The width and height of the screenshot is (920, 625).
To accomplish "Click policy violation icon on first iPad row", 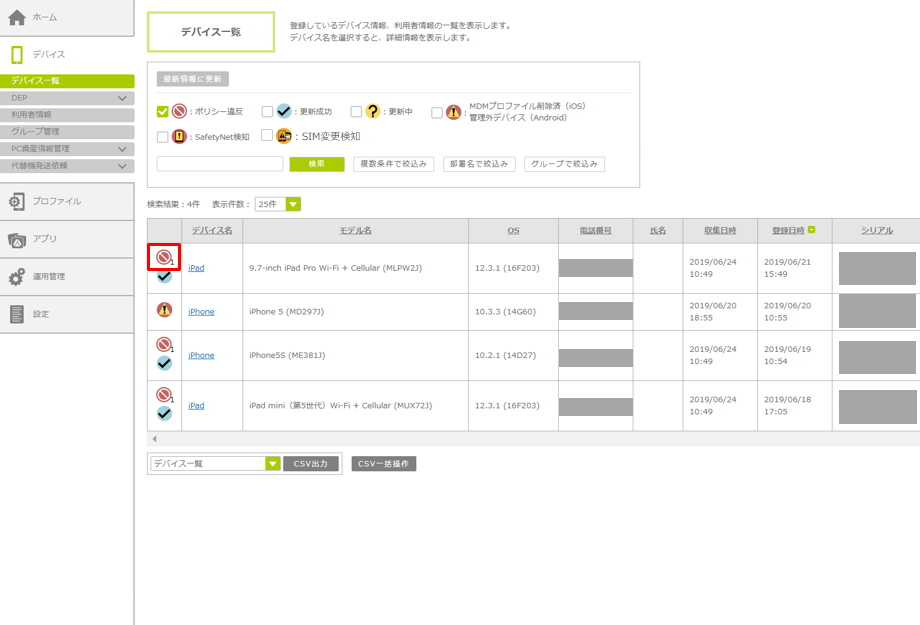I will click(163, 258).
